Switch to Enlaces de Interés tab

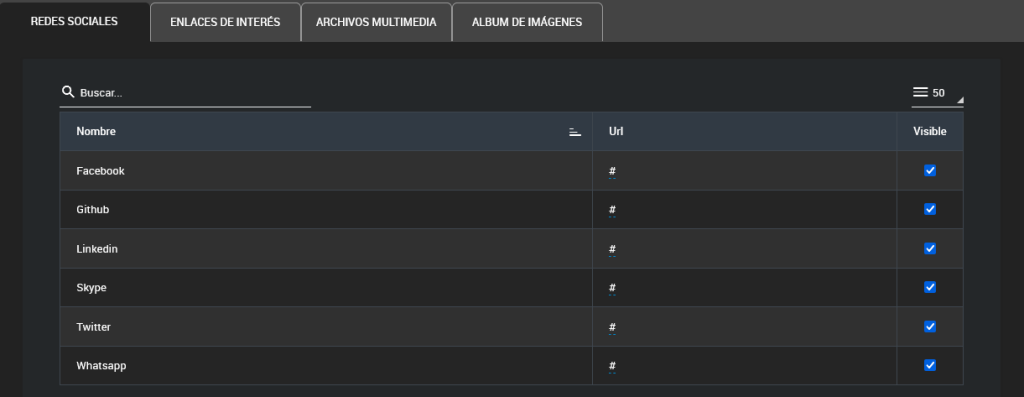point(225,22)
